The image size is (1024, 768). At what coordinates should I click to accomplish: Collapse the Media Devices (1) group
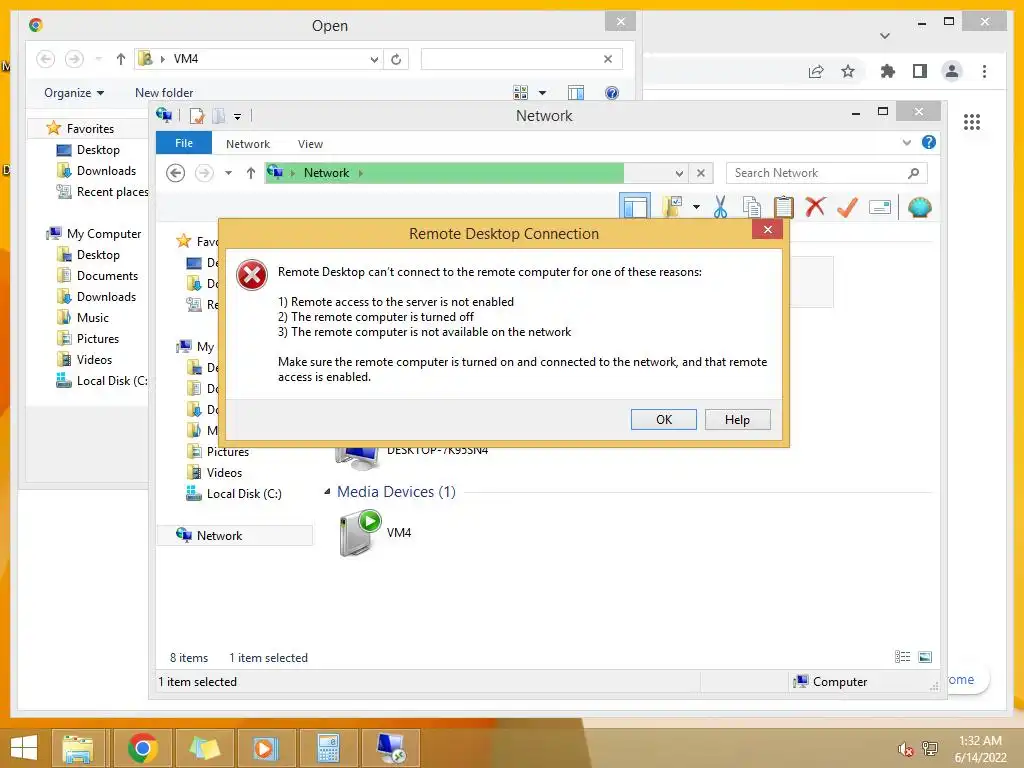[327, 492]
